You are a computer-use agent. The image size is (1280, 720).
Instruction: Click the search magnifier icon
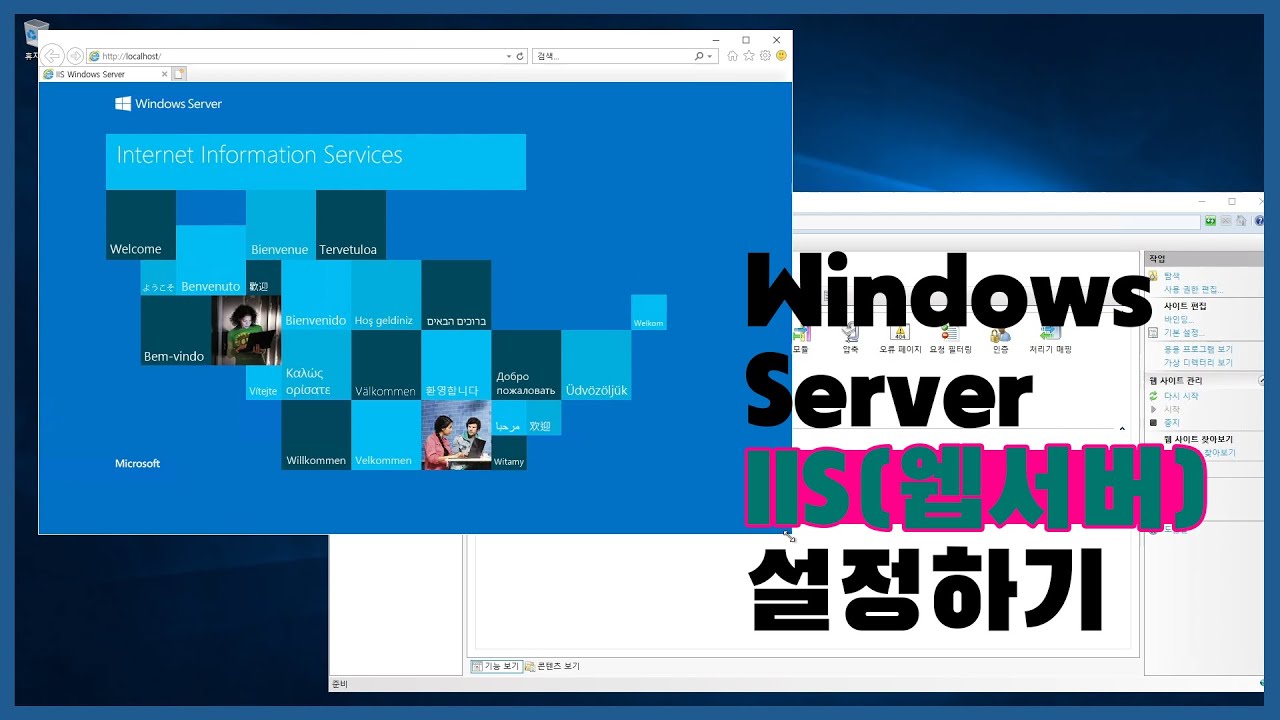700,56
